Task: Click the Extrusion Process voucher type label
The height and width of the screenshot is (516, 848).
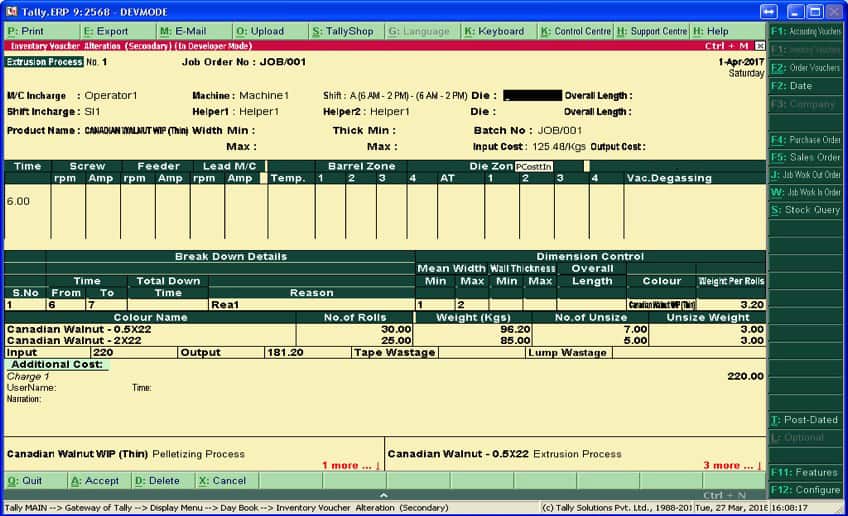Action: [x=44, y=62]
